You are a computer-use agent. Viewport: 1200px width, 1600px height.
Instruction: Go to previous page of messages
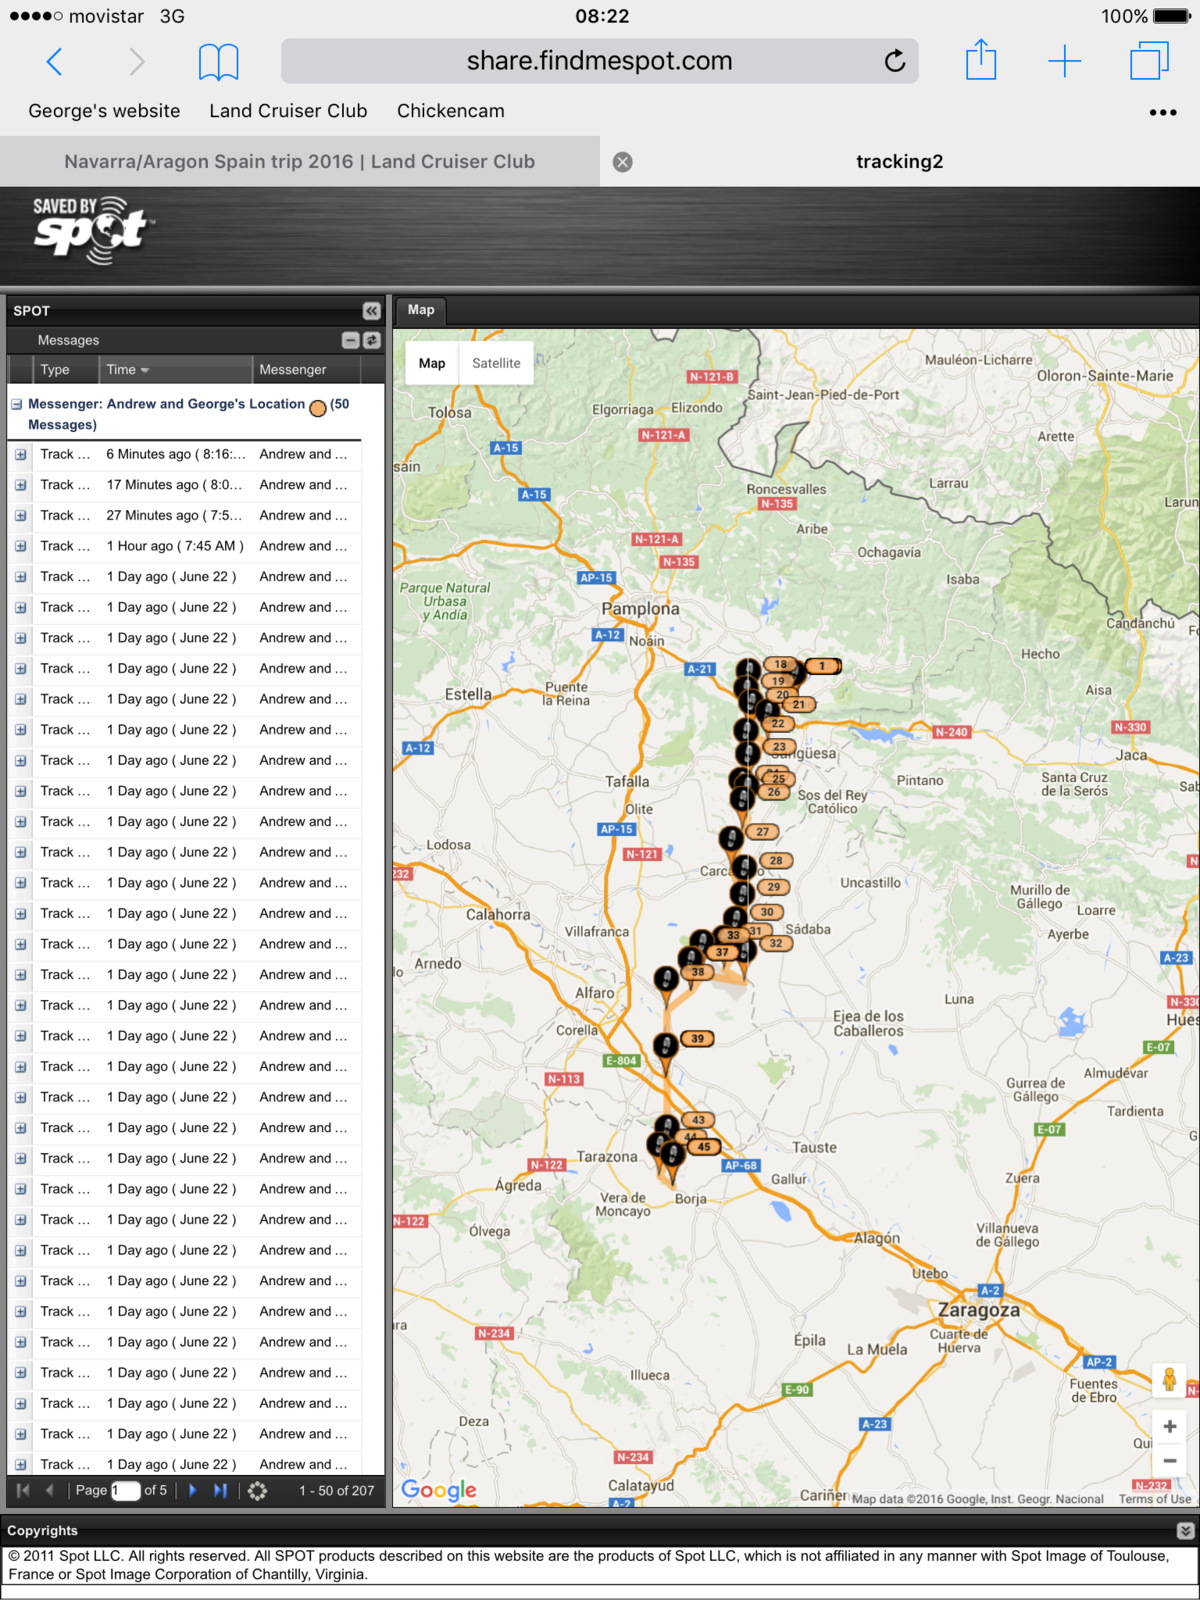click(49, 1490)
